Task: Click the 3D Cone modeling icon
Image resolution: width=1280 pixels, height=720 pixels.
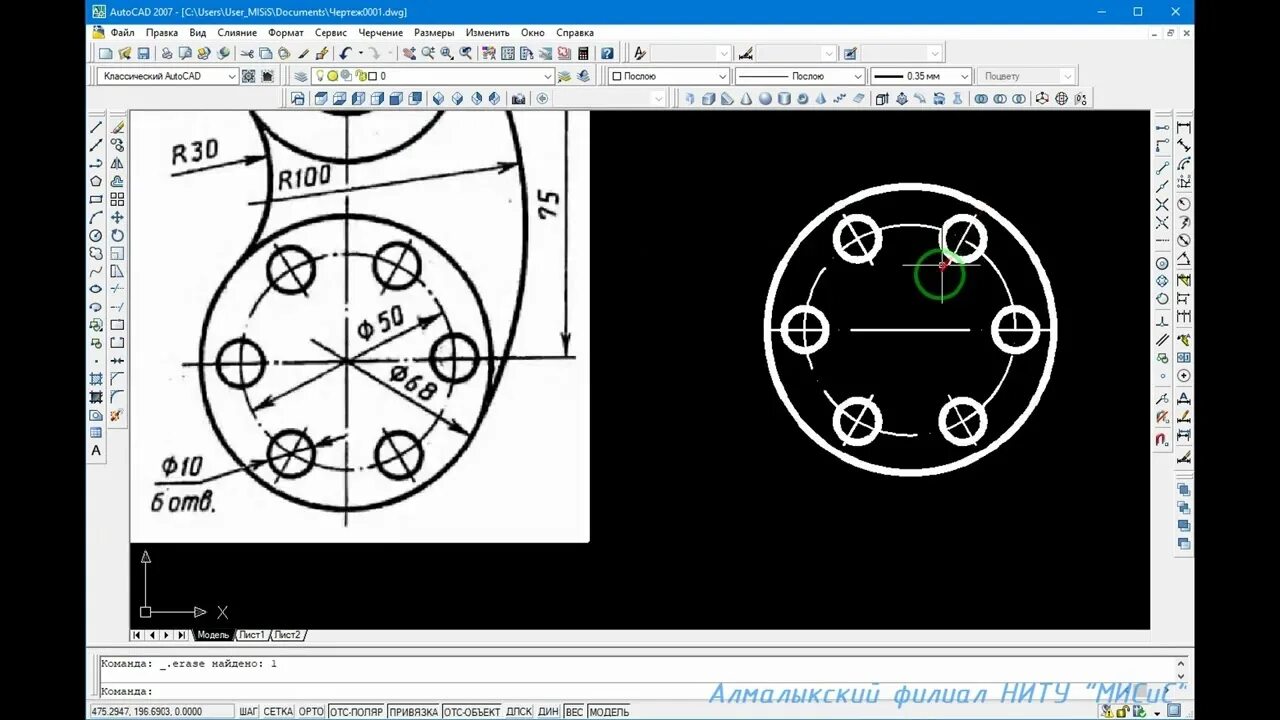Action: pos(746,98)
